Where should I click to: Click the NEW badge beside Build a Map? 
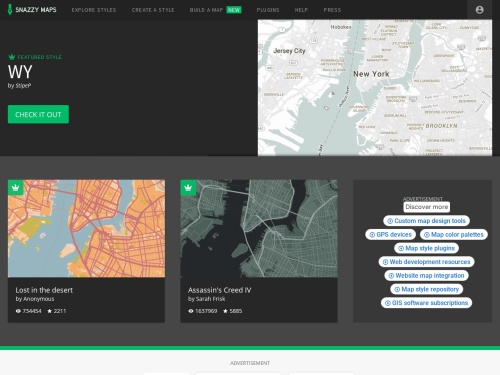pos(234,10)
